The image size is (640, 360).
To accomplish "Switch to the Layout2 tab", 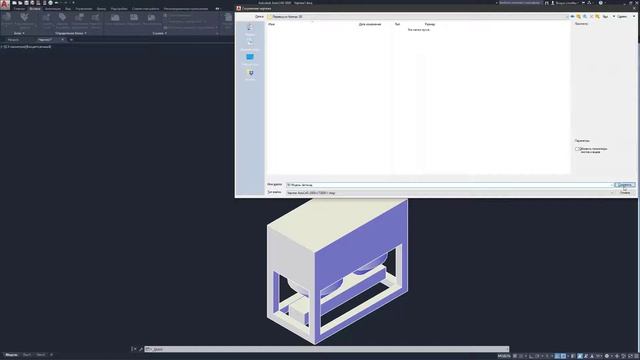I will pyautogui.click(x=41, y=355).
